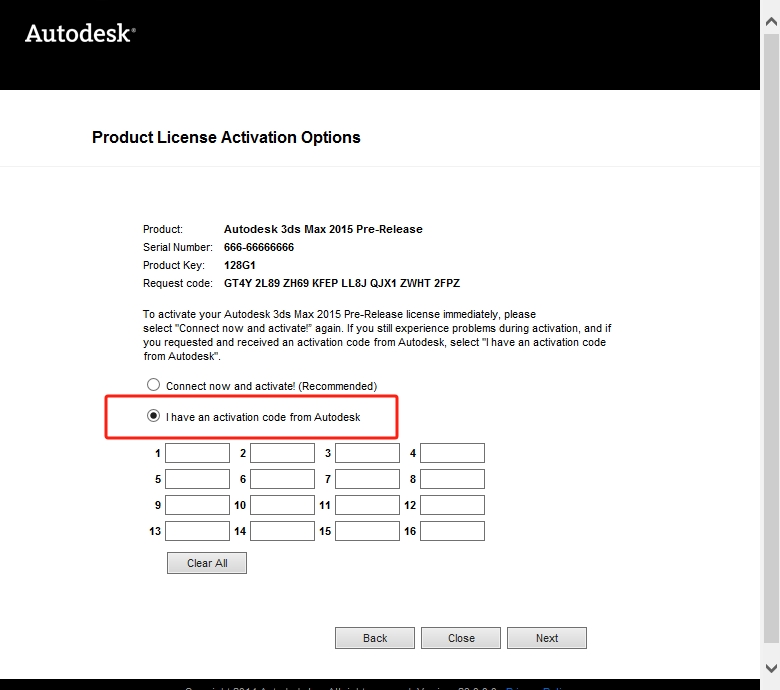Proceed with the Next button
Image resolution: width=780 pixels, height=690 pixels.
pos(547,638)
